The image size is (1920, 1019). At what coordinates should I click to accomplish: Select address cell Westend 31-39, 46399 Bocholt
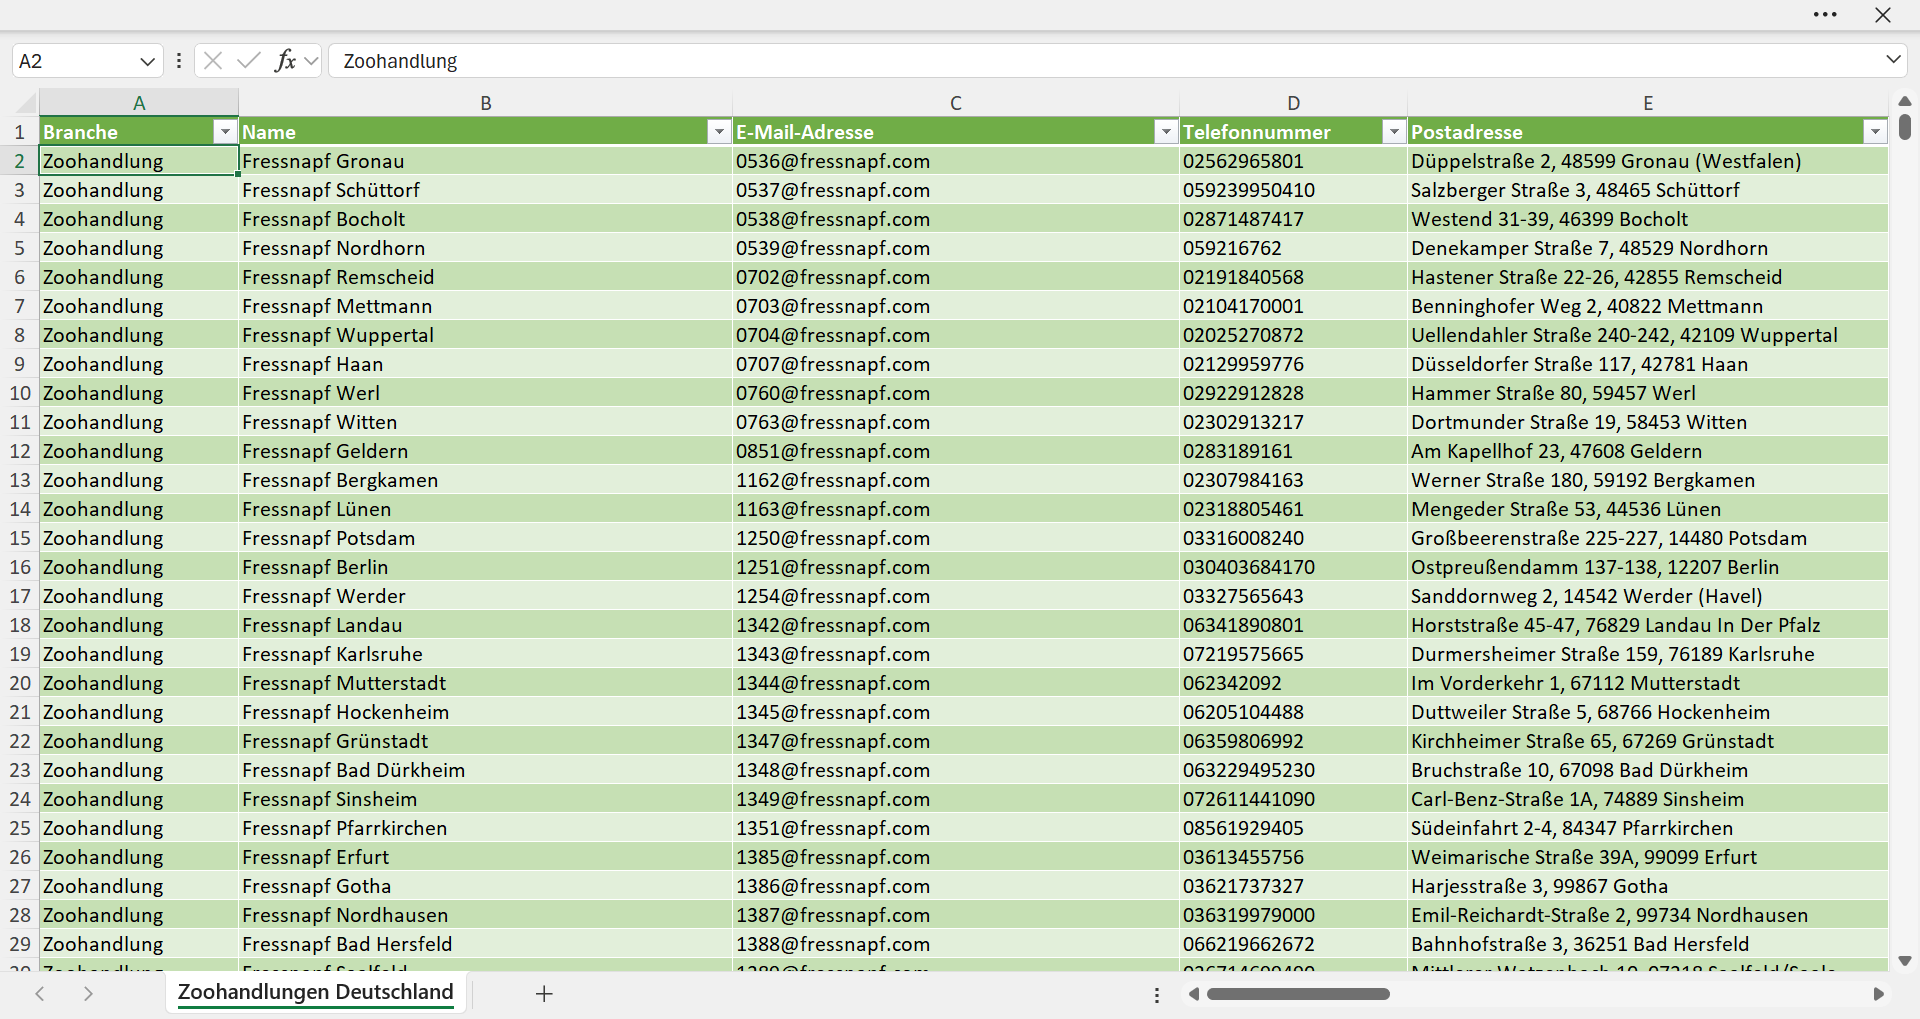click(1648, 219)
